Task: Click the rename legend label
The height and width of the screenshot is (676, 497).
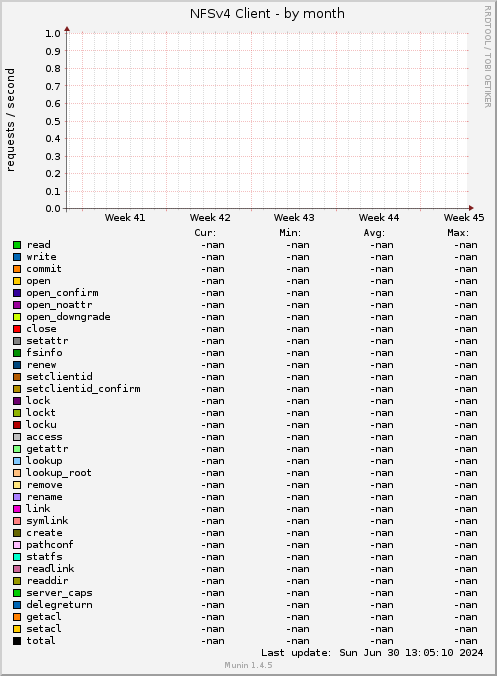Action: coord(44,497)
